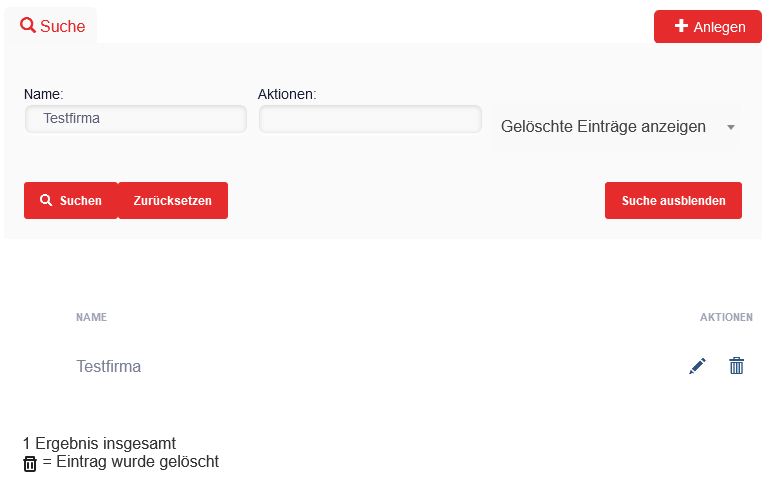This screenshot has width=780, height=484.
Task: Click the 'Aktionen:' field label
Action: 287,94
